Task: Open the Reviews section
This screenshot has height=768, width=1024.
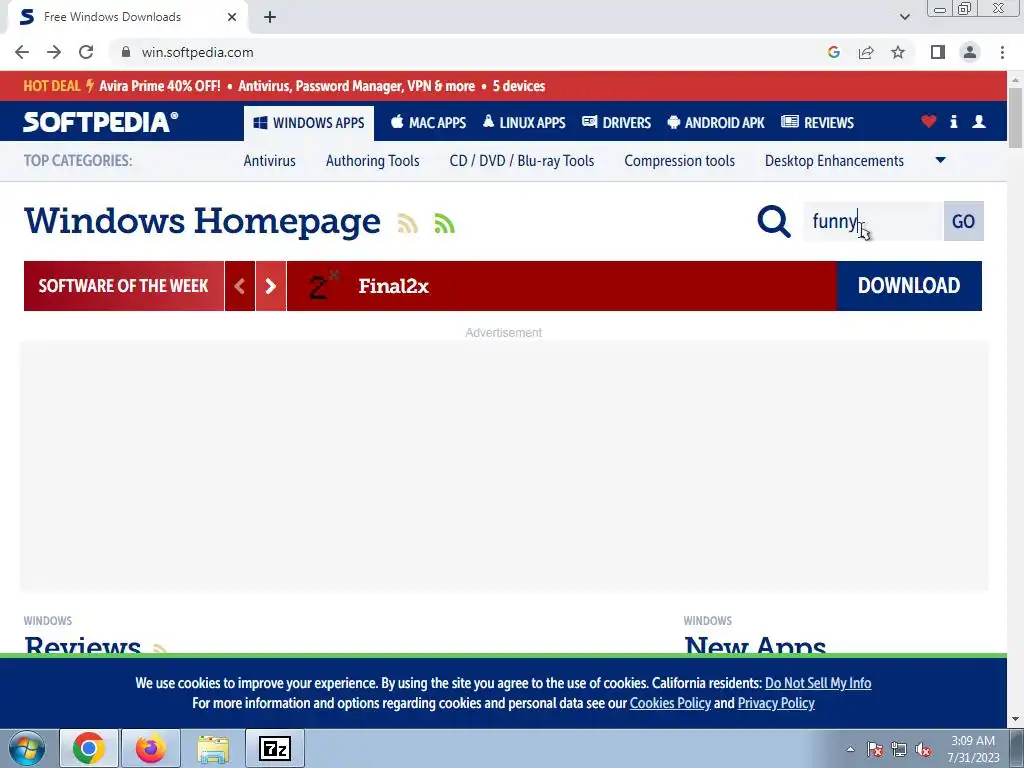Action: click(x=818, y=123)
